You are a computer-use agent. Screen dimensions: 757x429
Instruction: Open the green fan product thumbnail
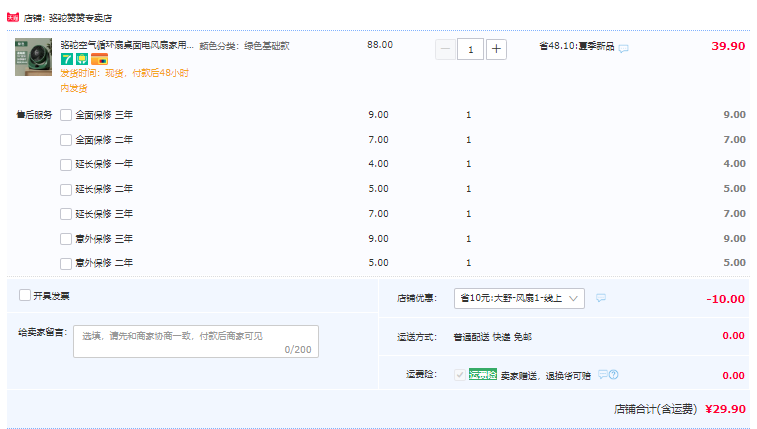(33, 57)
